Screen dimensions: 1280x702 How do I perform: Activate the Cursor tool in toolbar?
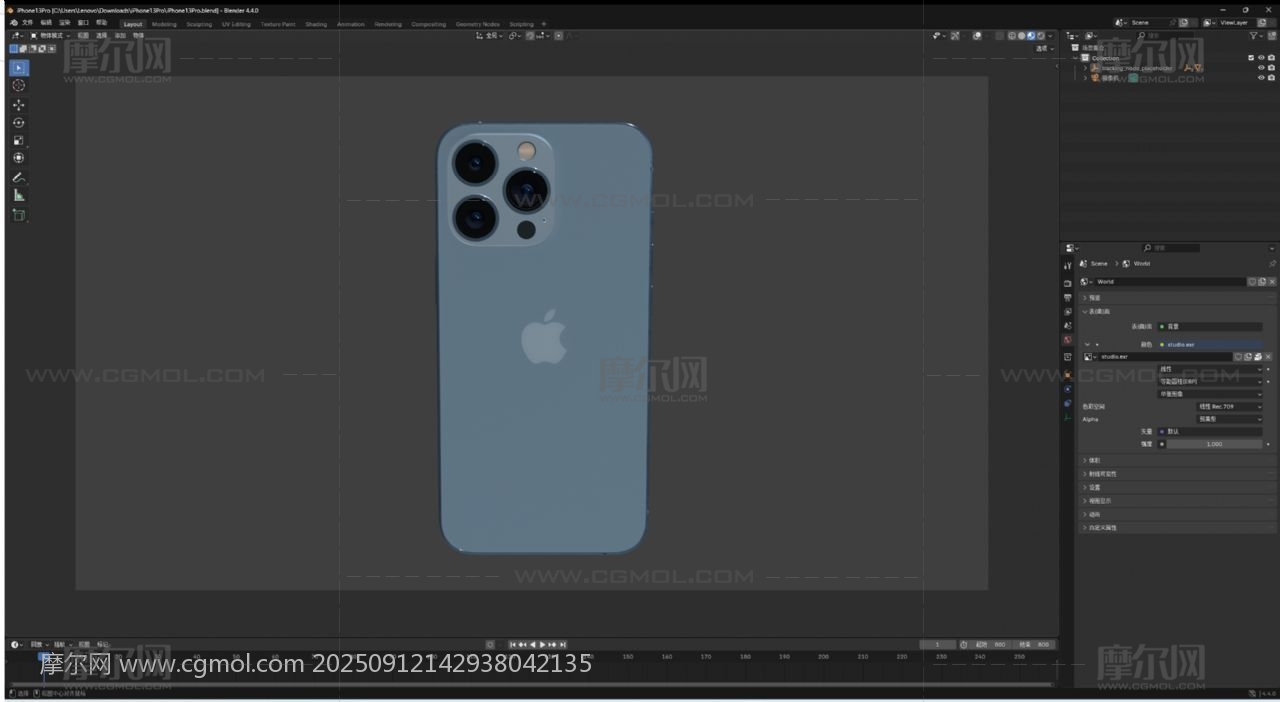point(19,86)
